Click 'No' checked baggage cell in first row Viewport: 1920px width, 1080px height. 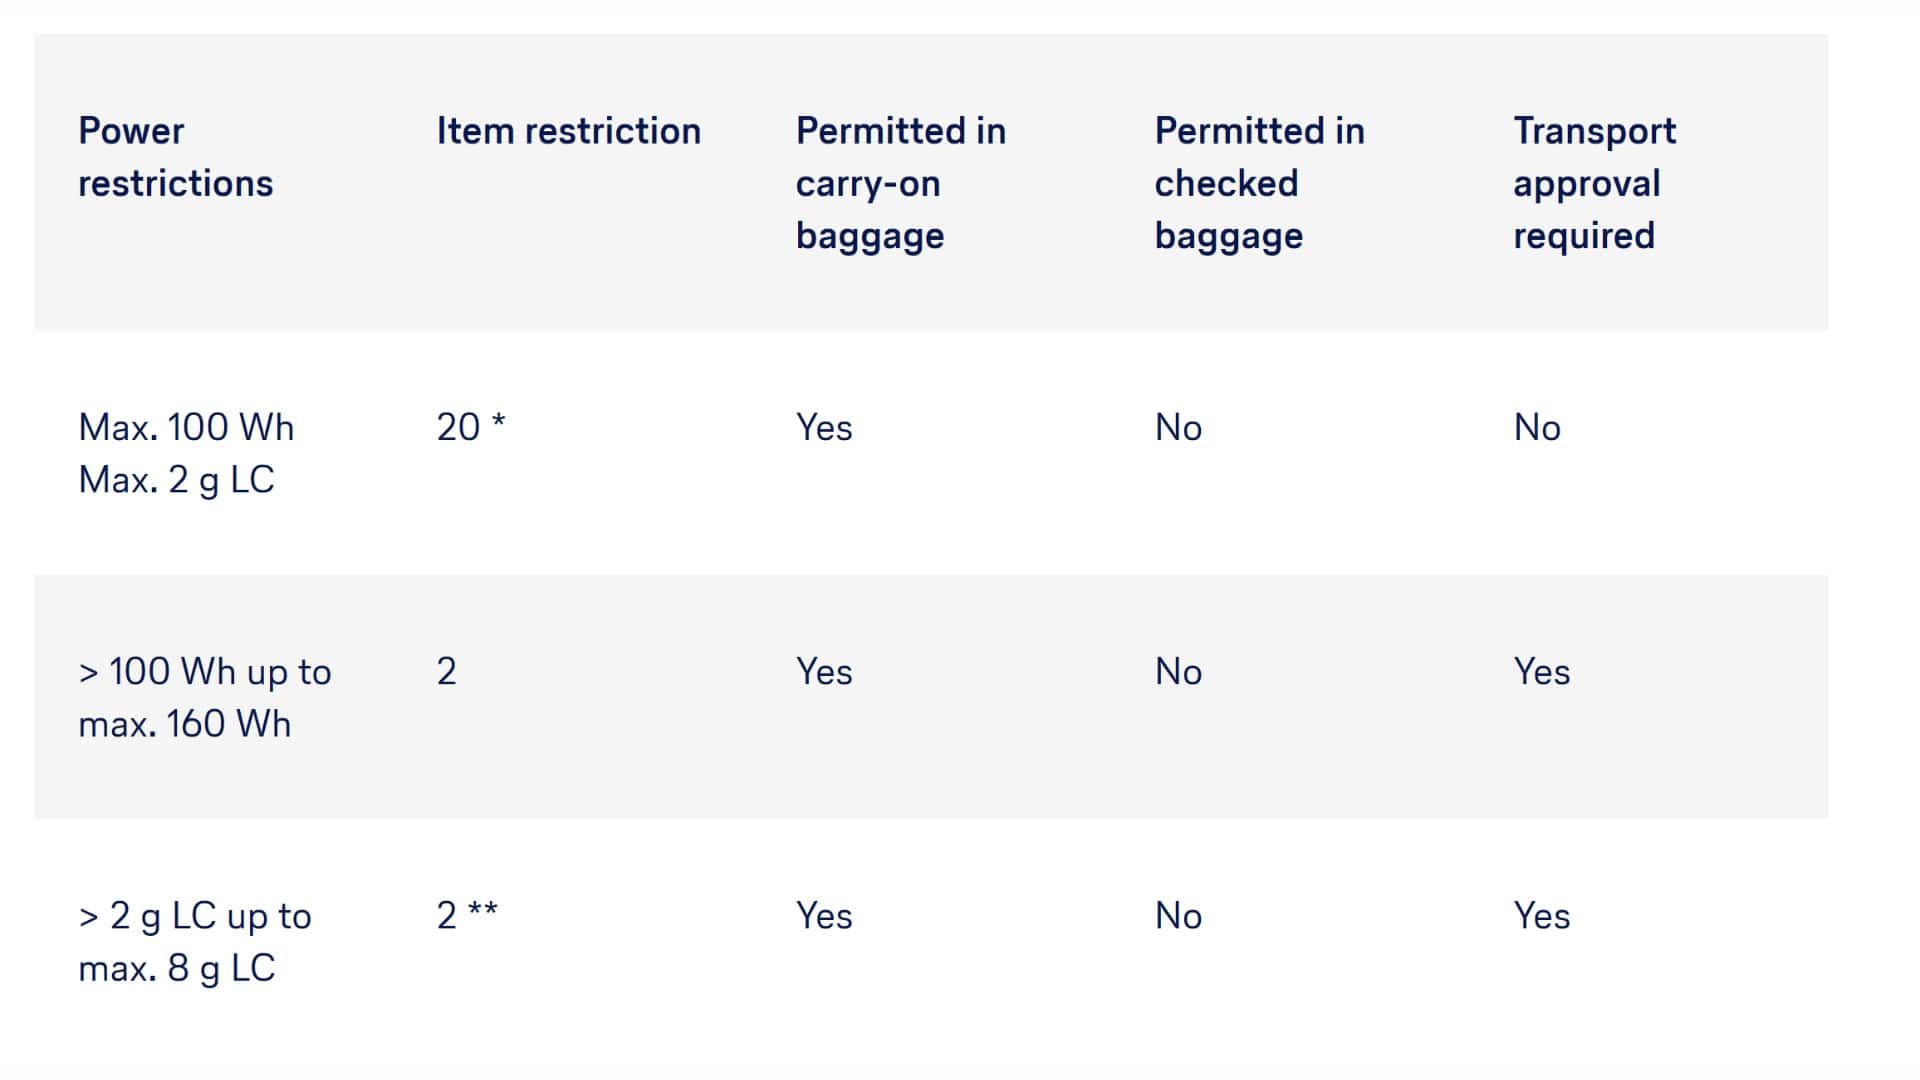[1178, 428]
